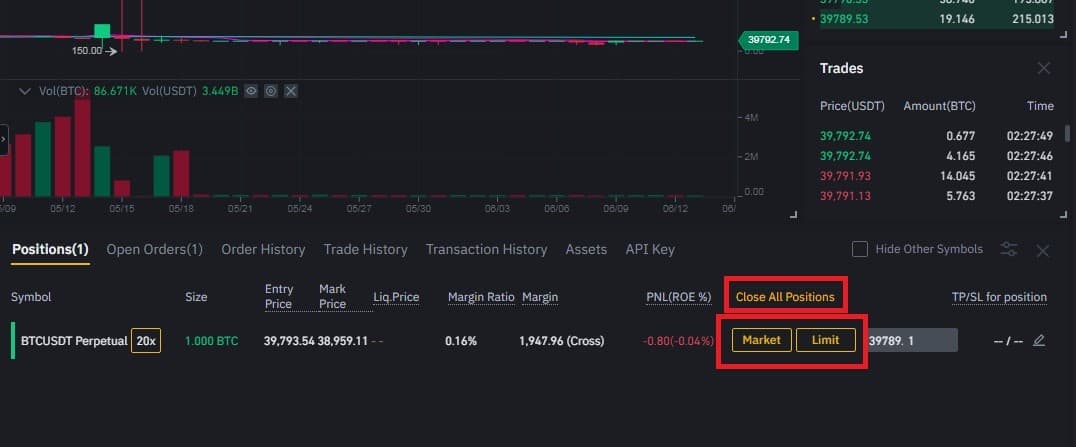Remove the volume indicator with X icon
Viewport: 1076px width, 447px height.
(x=291, y=91)
